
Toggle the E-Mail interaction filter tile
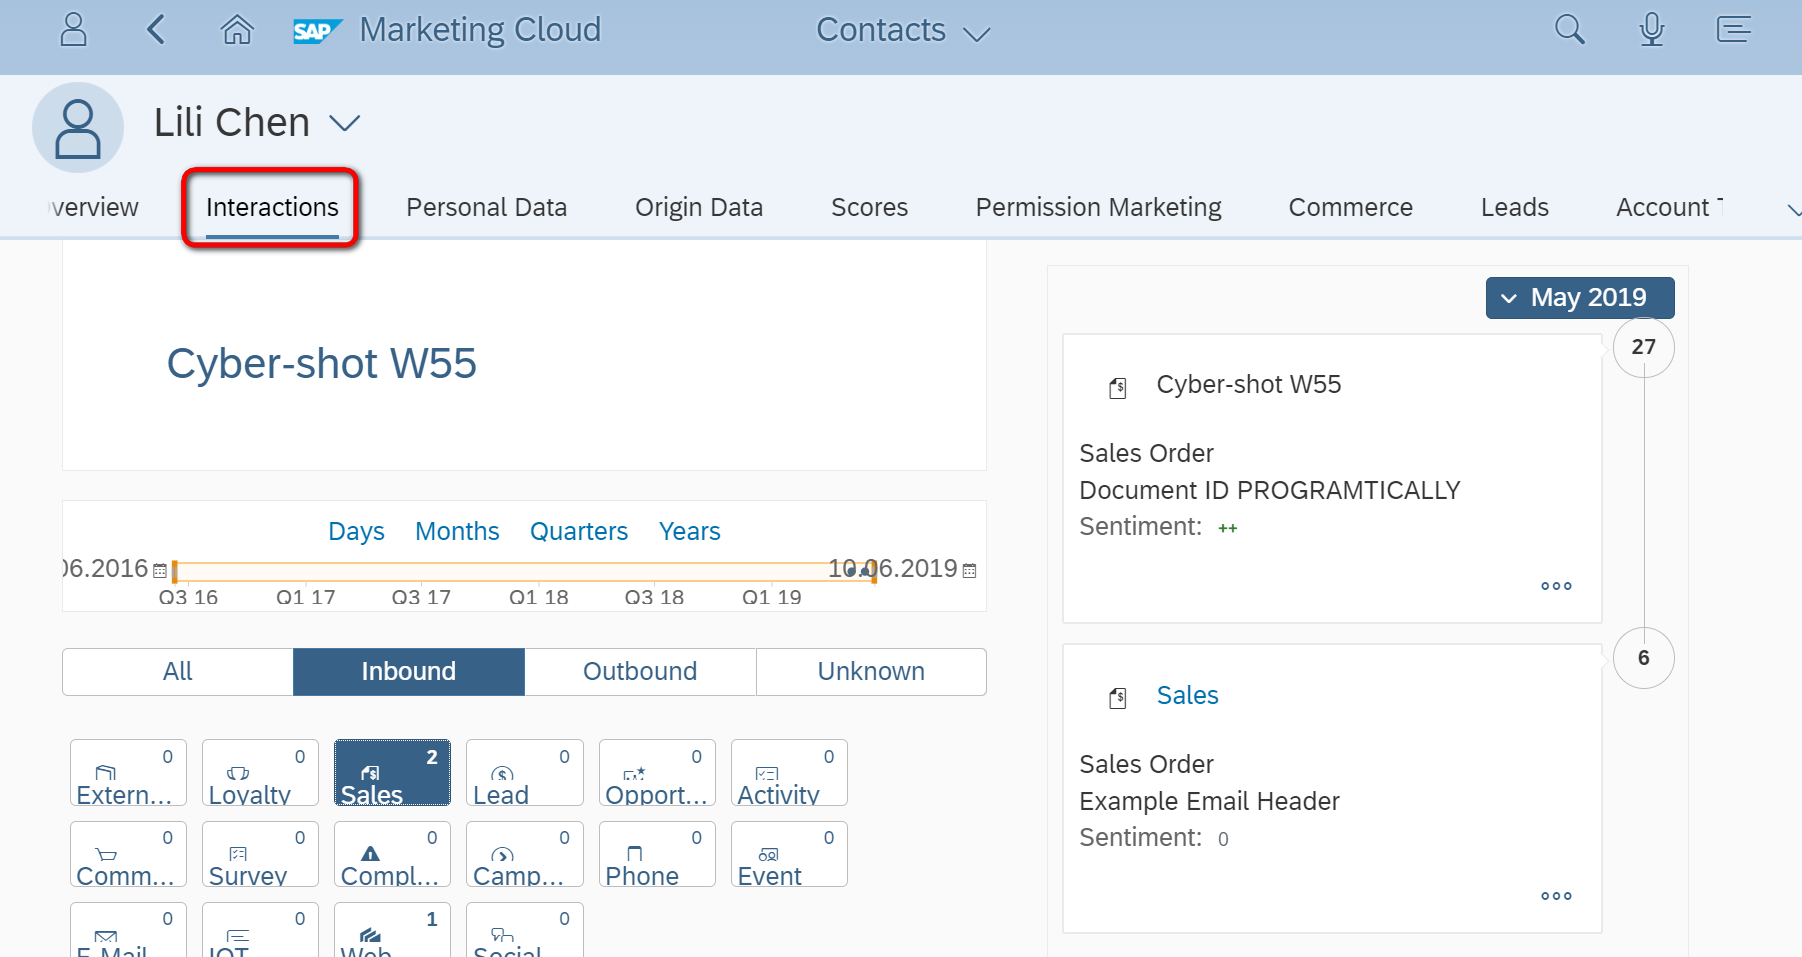coord(128,930)
